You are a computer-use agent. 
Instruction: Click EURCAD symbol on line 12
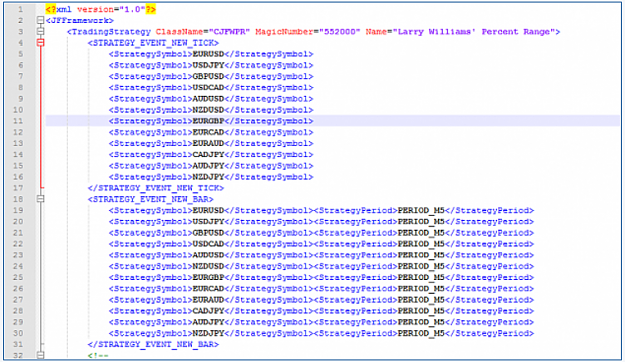coord(208,132)
